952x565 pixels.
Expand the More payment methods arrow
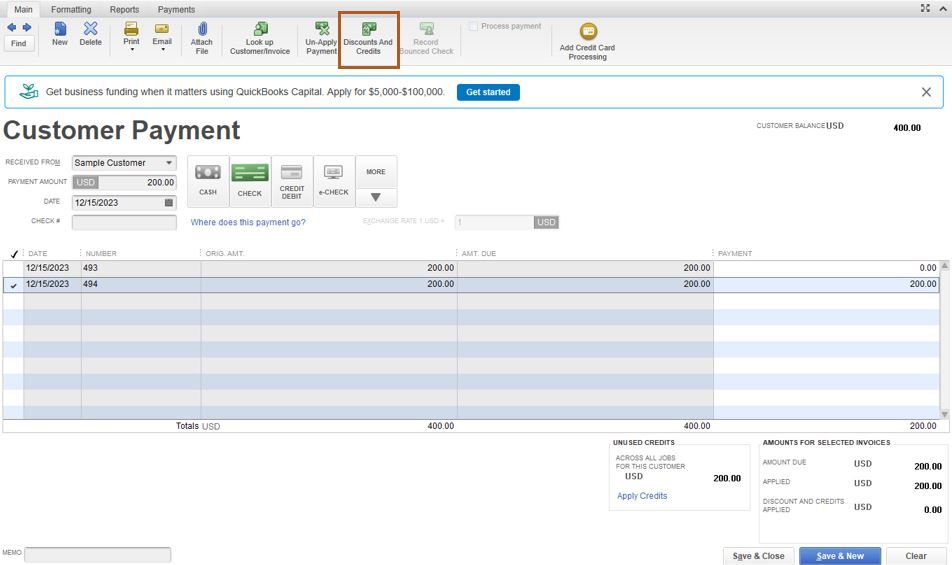point(376,197)
